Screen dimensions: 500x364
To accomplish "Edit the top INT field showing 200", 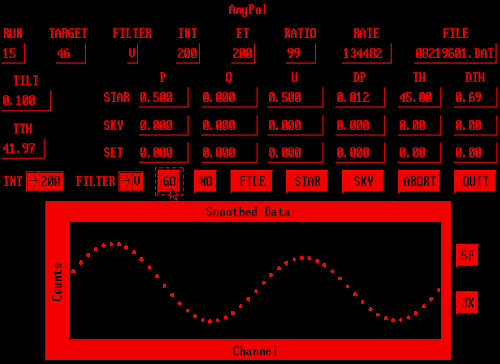I will tap(188, 53).
